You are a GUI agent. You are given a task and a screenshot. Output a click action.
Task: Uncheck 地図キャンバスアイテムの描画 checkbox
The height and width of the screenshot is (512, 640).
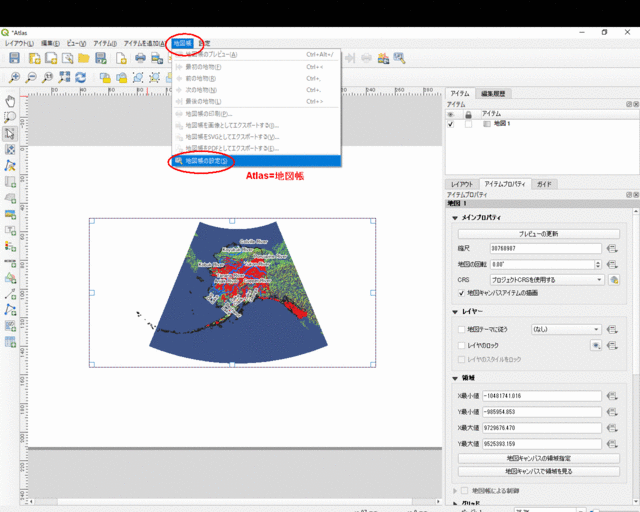pos(462,293)
